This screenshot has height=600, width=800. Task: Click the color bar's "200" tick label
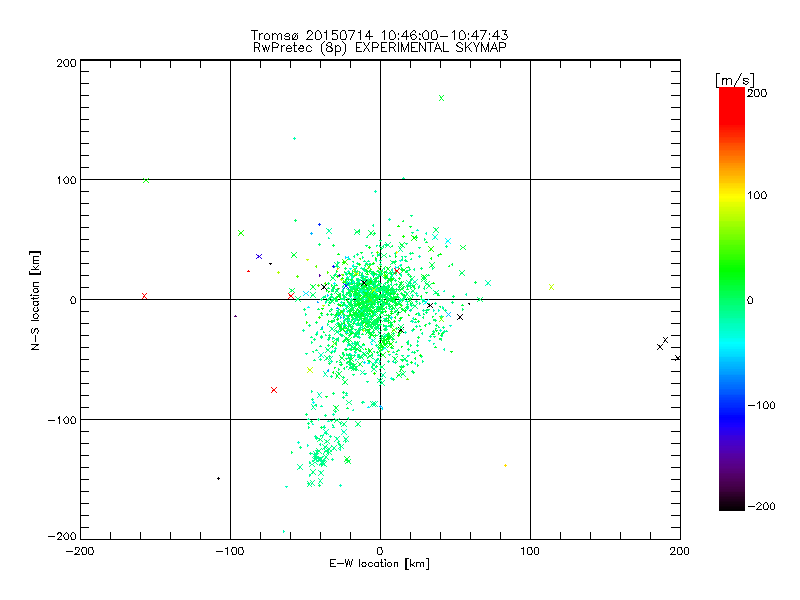757,93
